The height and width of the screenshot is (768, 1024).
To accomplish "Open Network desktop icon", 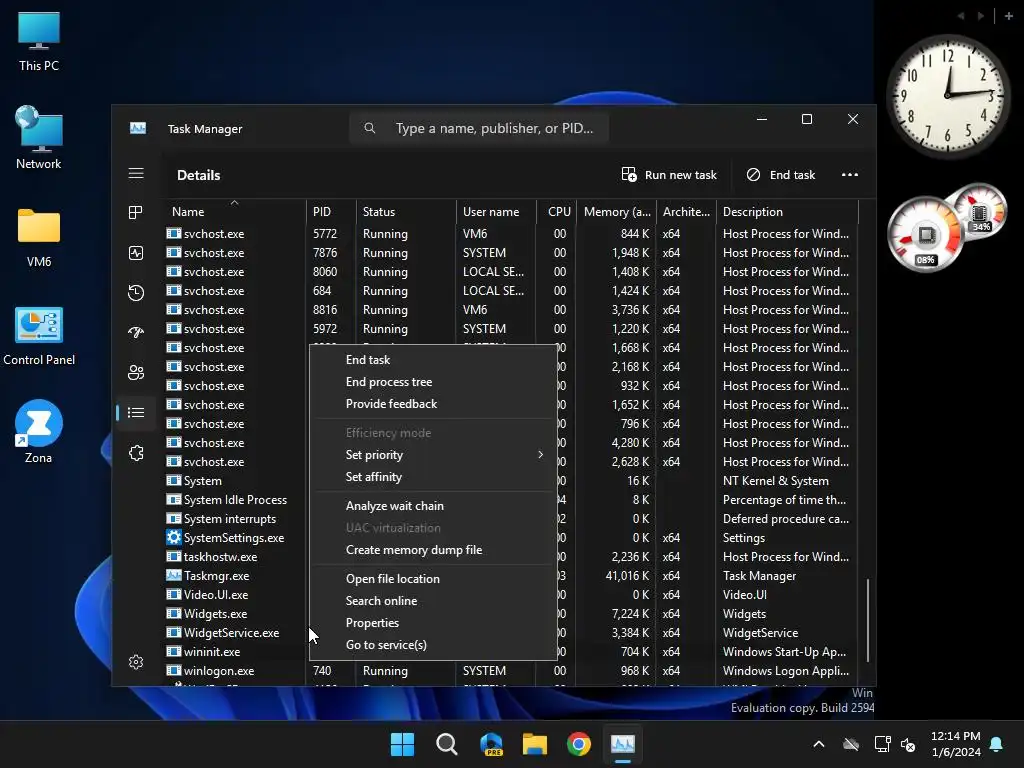I will pos(39,138).
